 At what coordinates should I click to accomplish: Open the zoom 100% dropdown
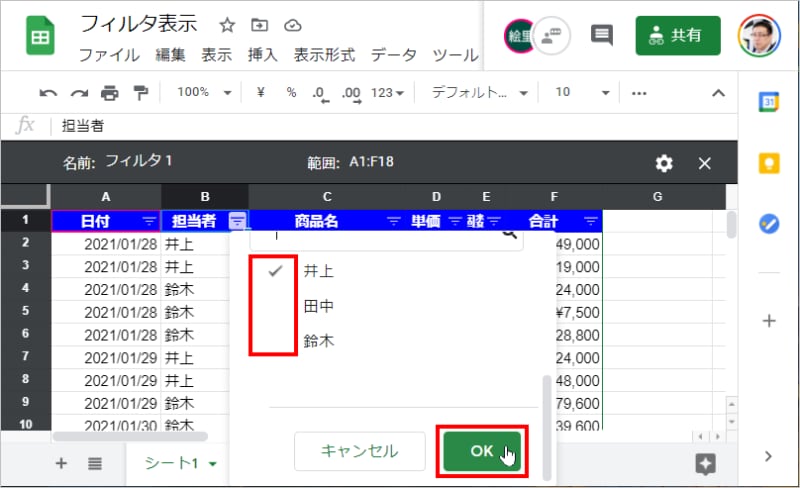(204, 92)
